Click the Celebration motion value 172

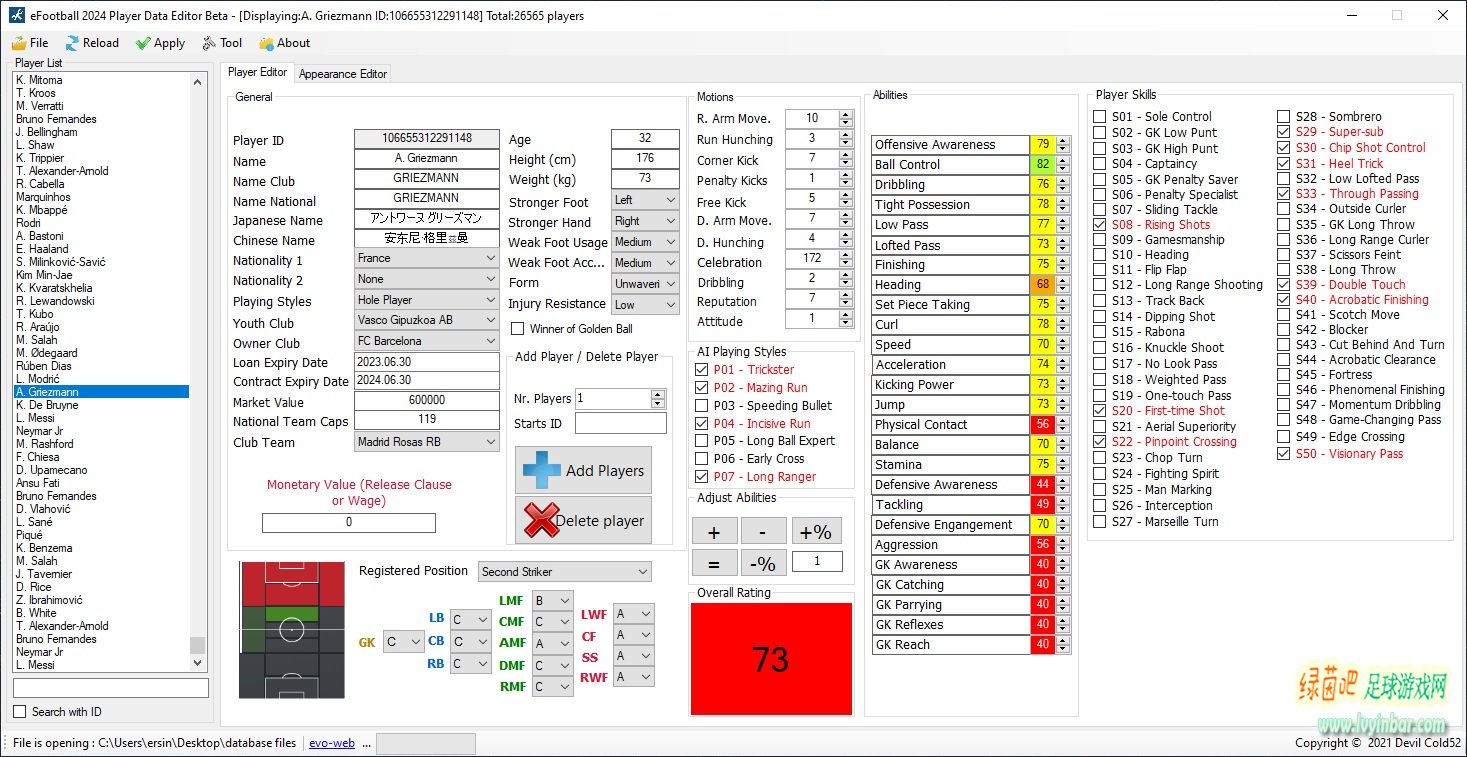[812, 260]
